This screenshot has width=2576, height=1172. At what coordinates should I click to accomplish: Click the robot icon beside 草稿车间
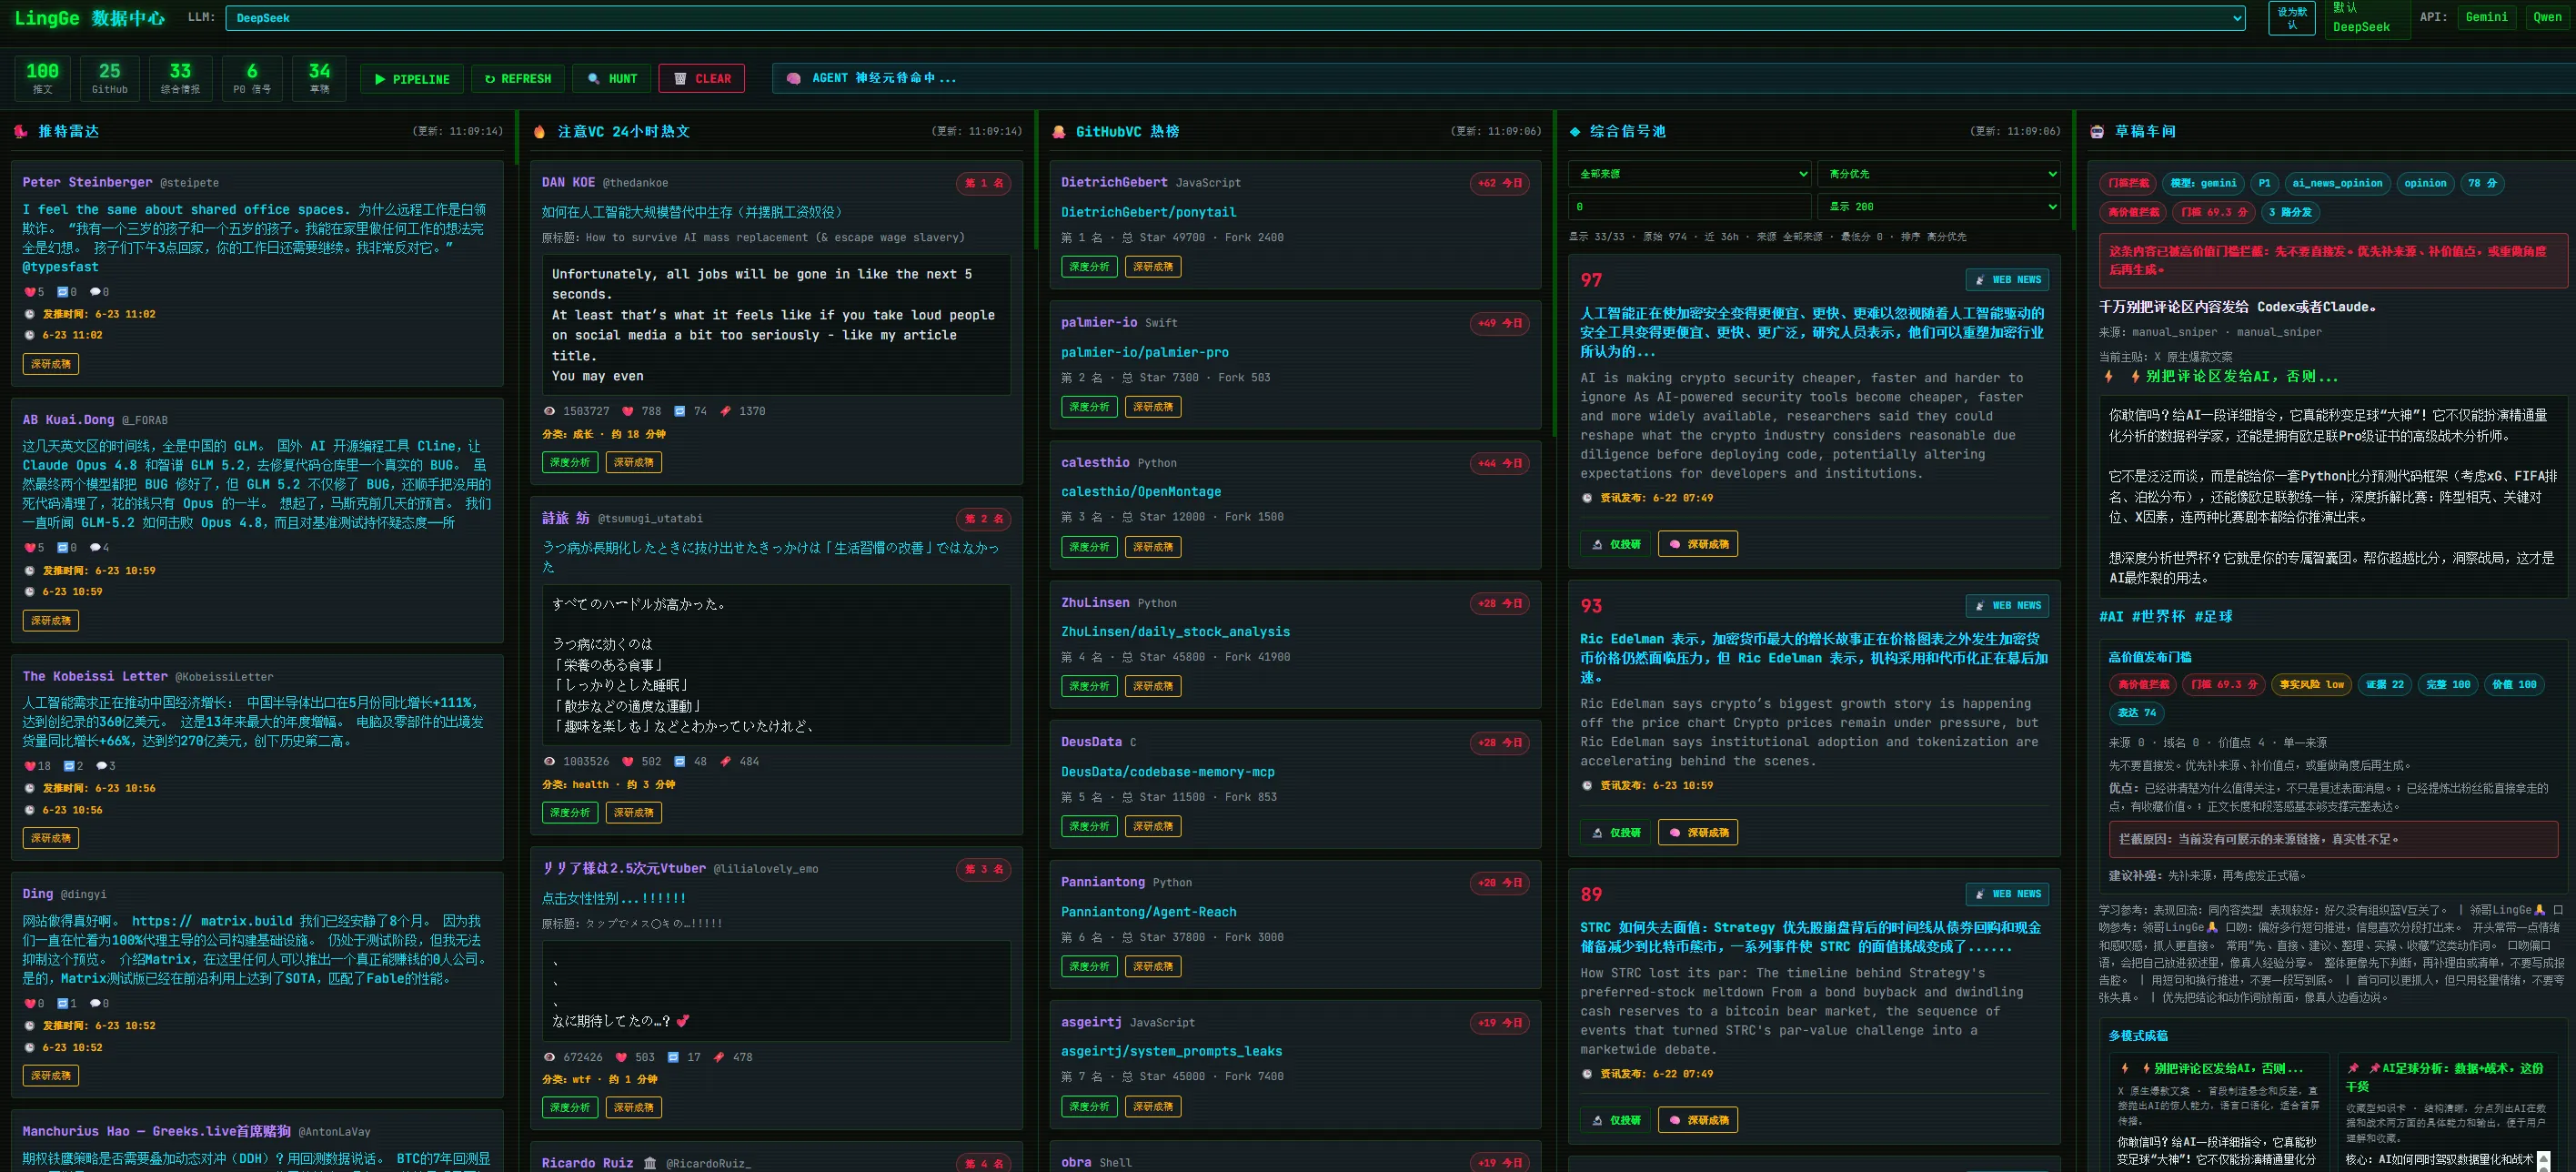pyautogui.click(x=2097, y=132)
